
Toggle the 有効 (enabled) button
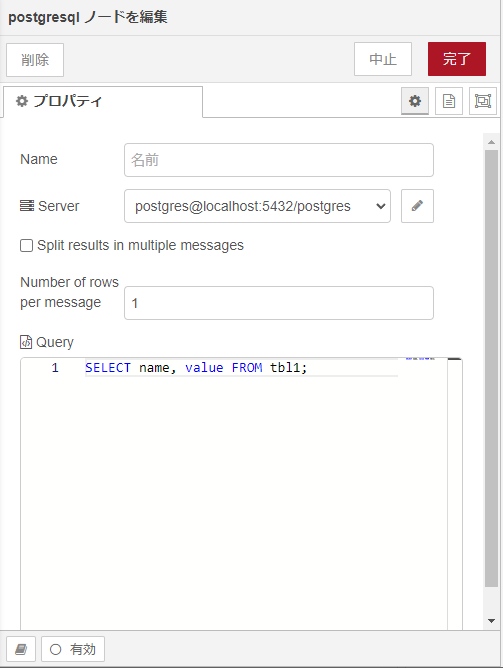pyautogui.click(x=73, y=649)
